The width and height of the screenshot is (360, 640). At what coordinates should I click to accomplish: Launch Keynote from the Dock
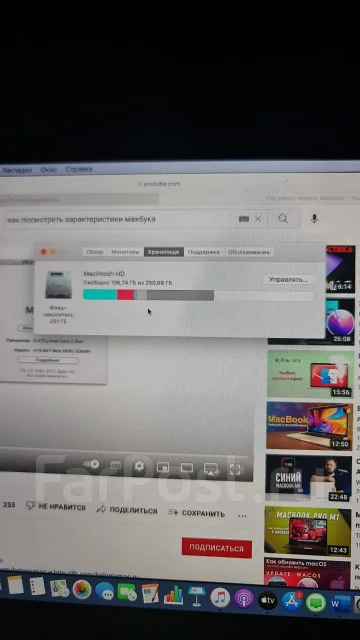[x=197, y=596]
